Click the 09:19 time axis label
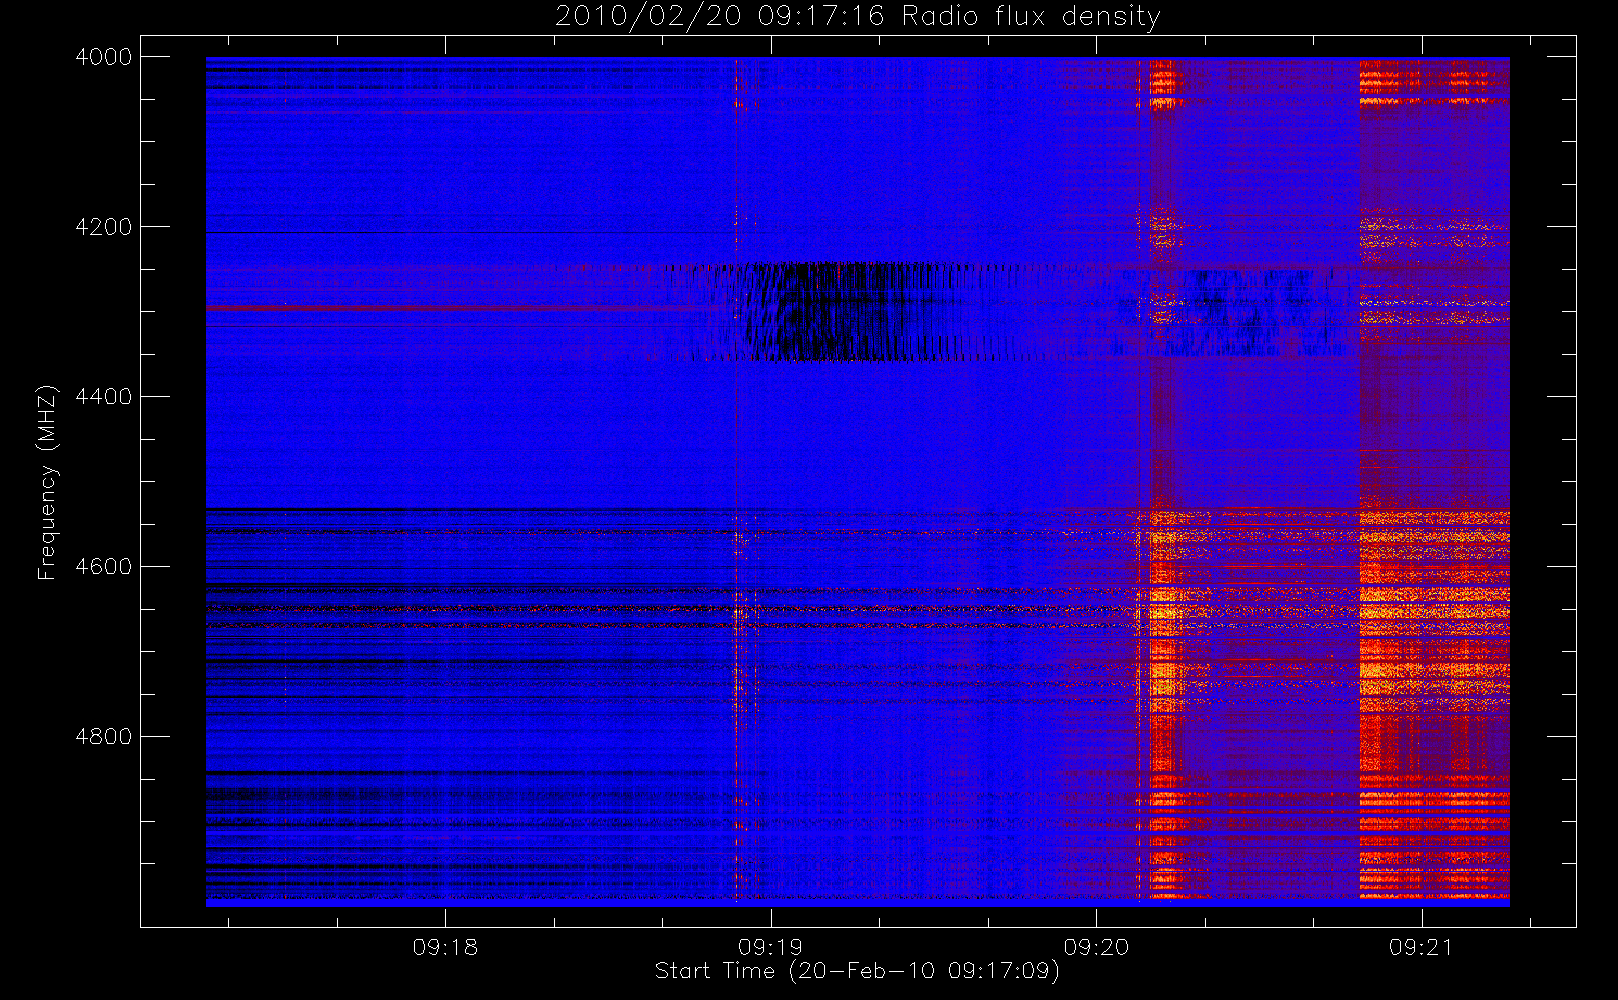The height and width of the screenshot is (1000, 1618). [x=770, y=947]
